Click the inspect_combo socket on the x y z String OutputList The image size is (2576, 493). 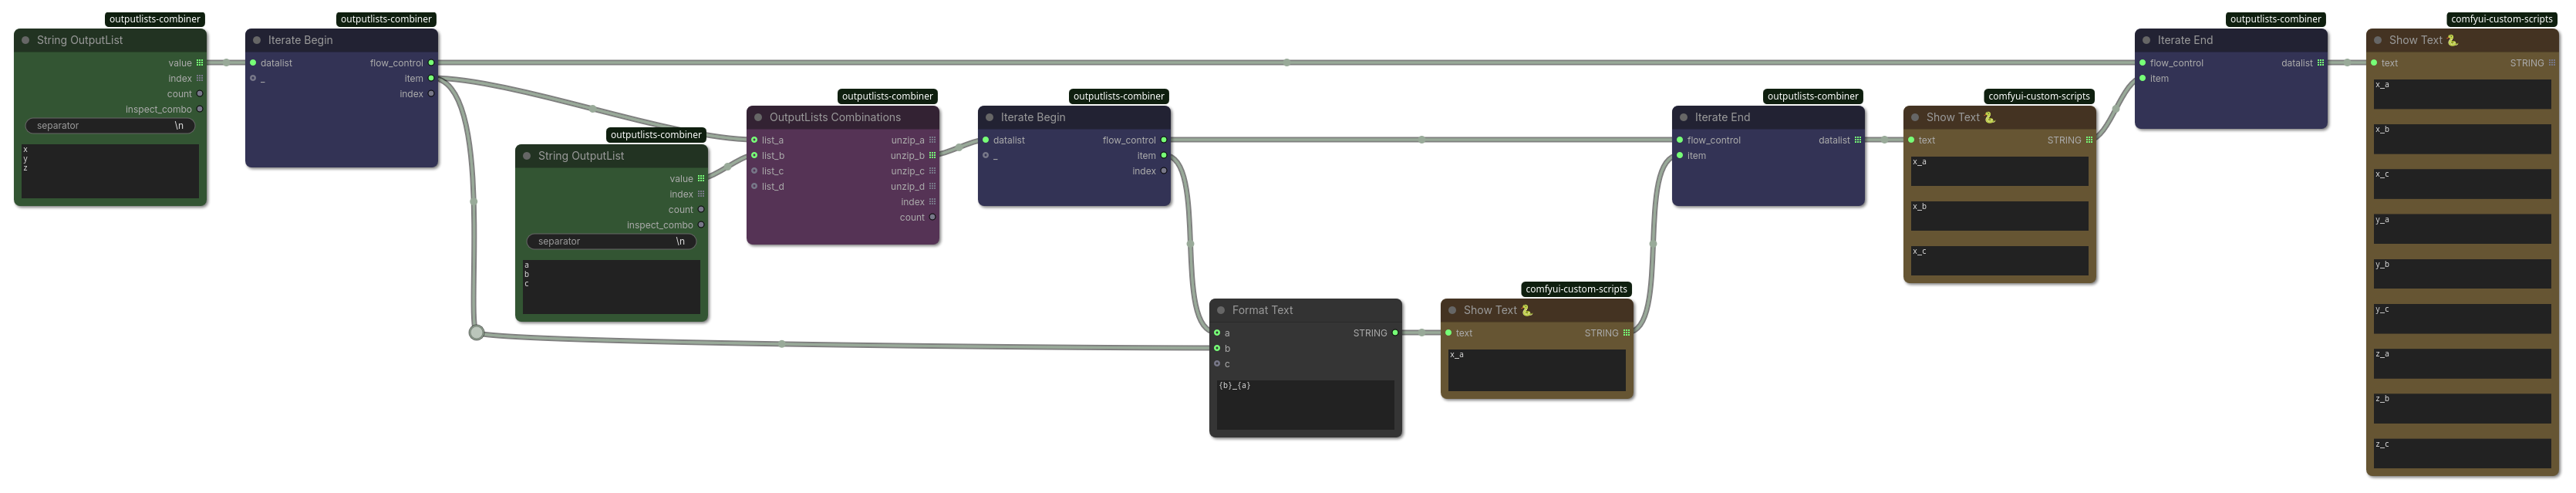(199, 109)
